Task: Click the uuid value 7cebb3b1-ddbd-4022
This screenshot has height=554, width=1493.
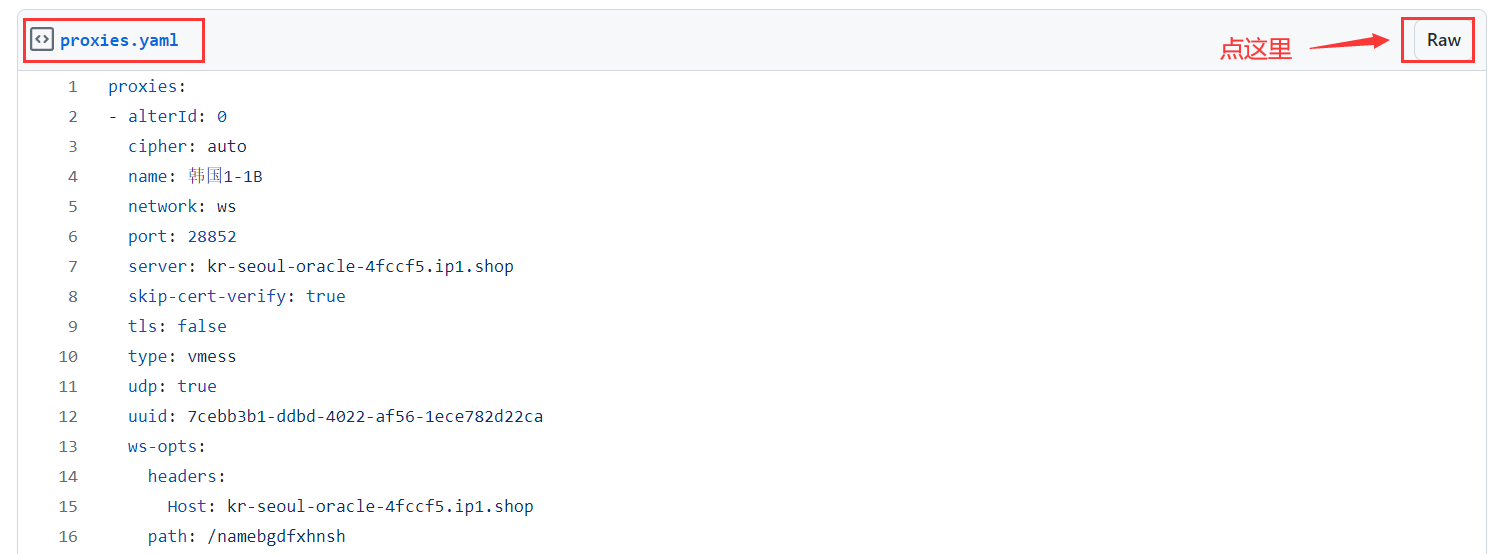Action: click(365, 416)
